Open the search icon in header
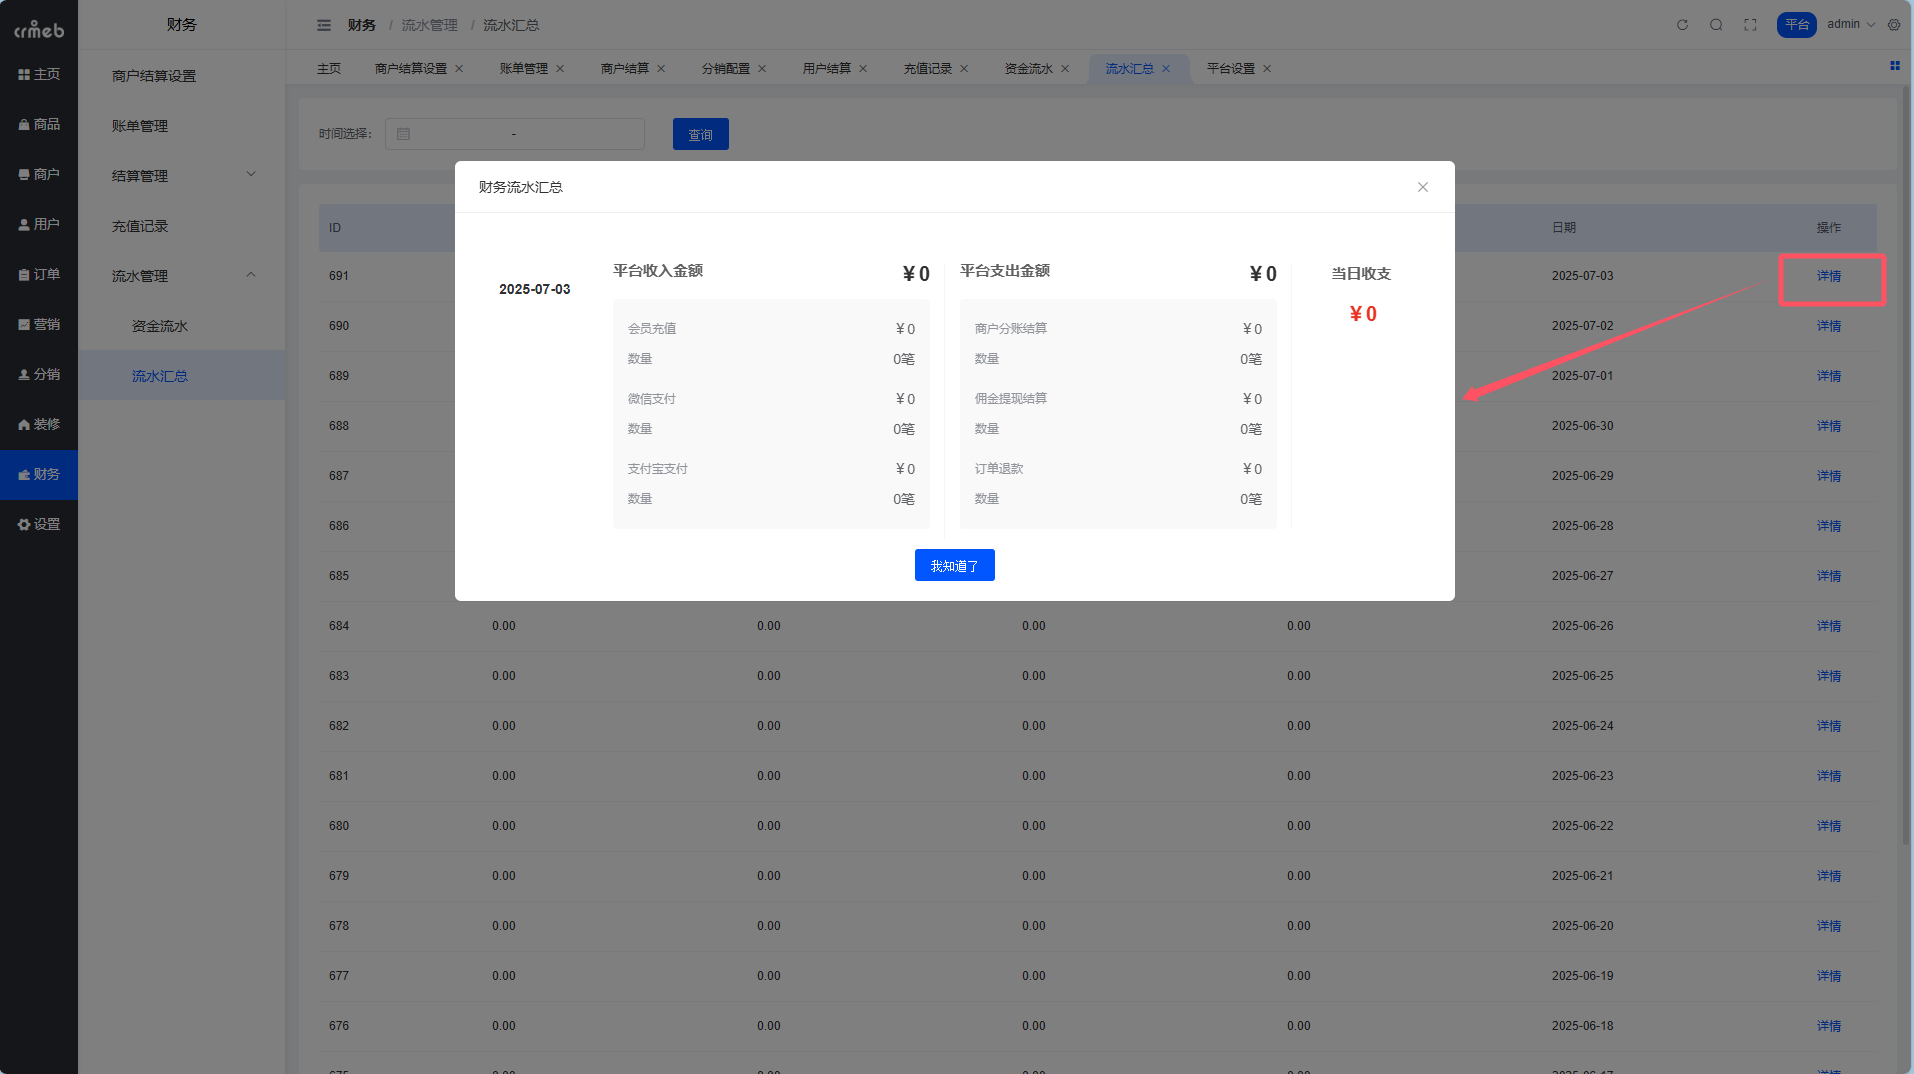Screen dimensions: 1914x1074 click(x=1716, y=25)
